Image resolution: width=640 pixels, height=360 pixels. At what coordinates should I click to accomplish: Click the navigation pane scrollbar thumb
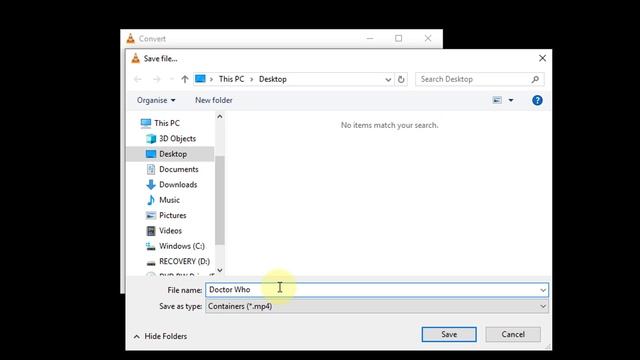tap(220, 200)
